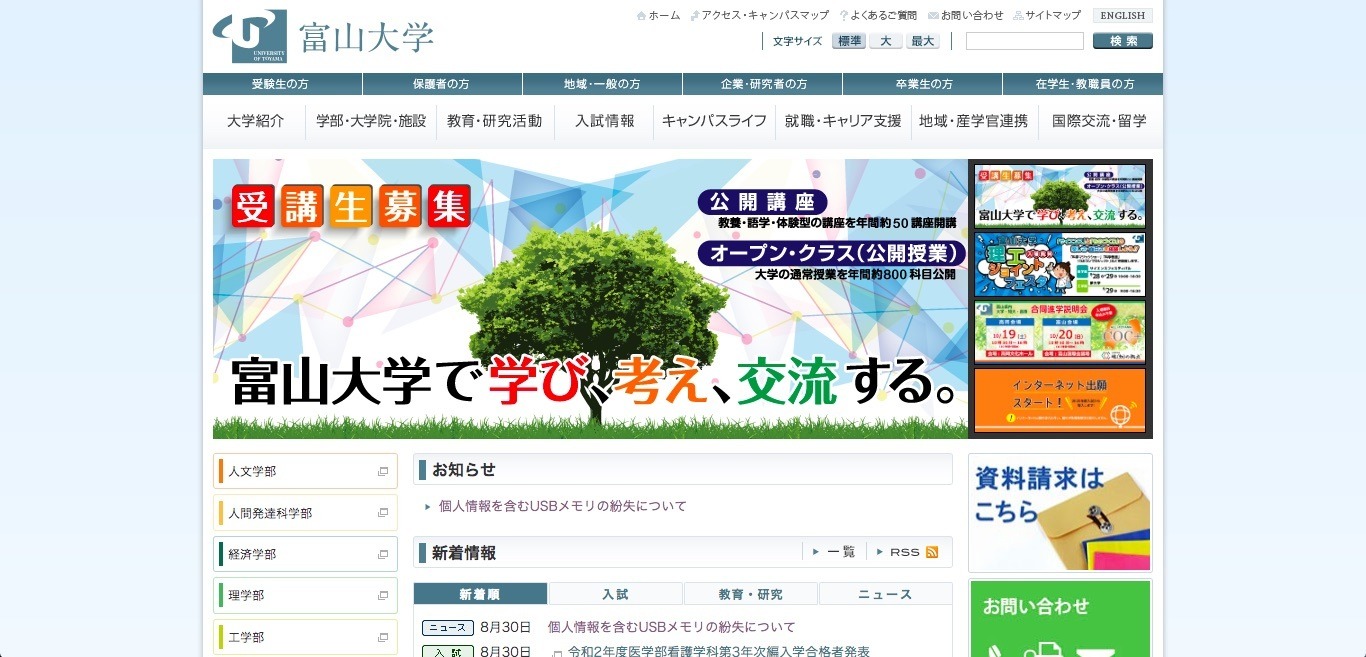Click the search text input field
Image resolution: width=1366 pixels, height=657 pixels.
point(1024,41)
